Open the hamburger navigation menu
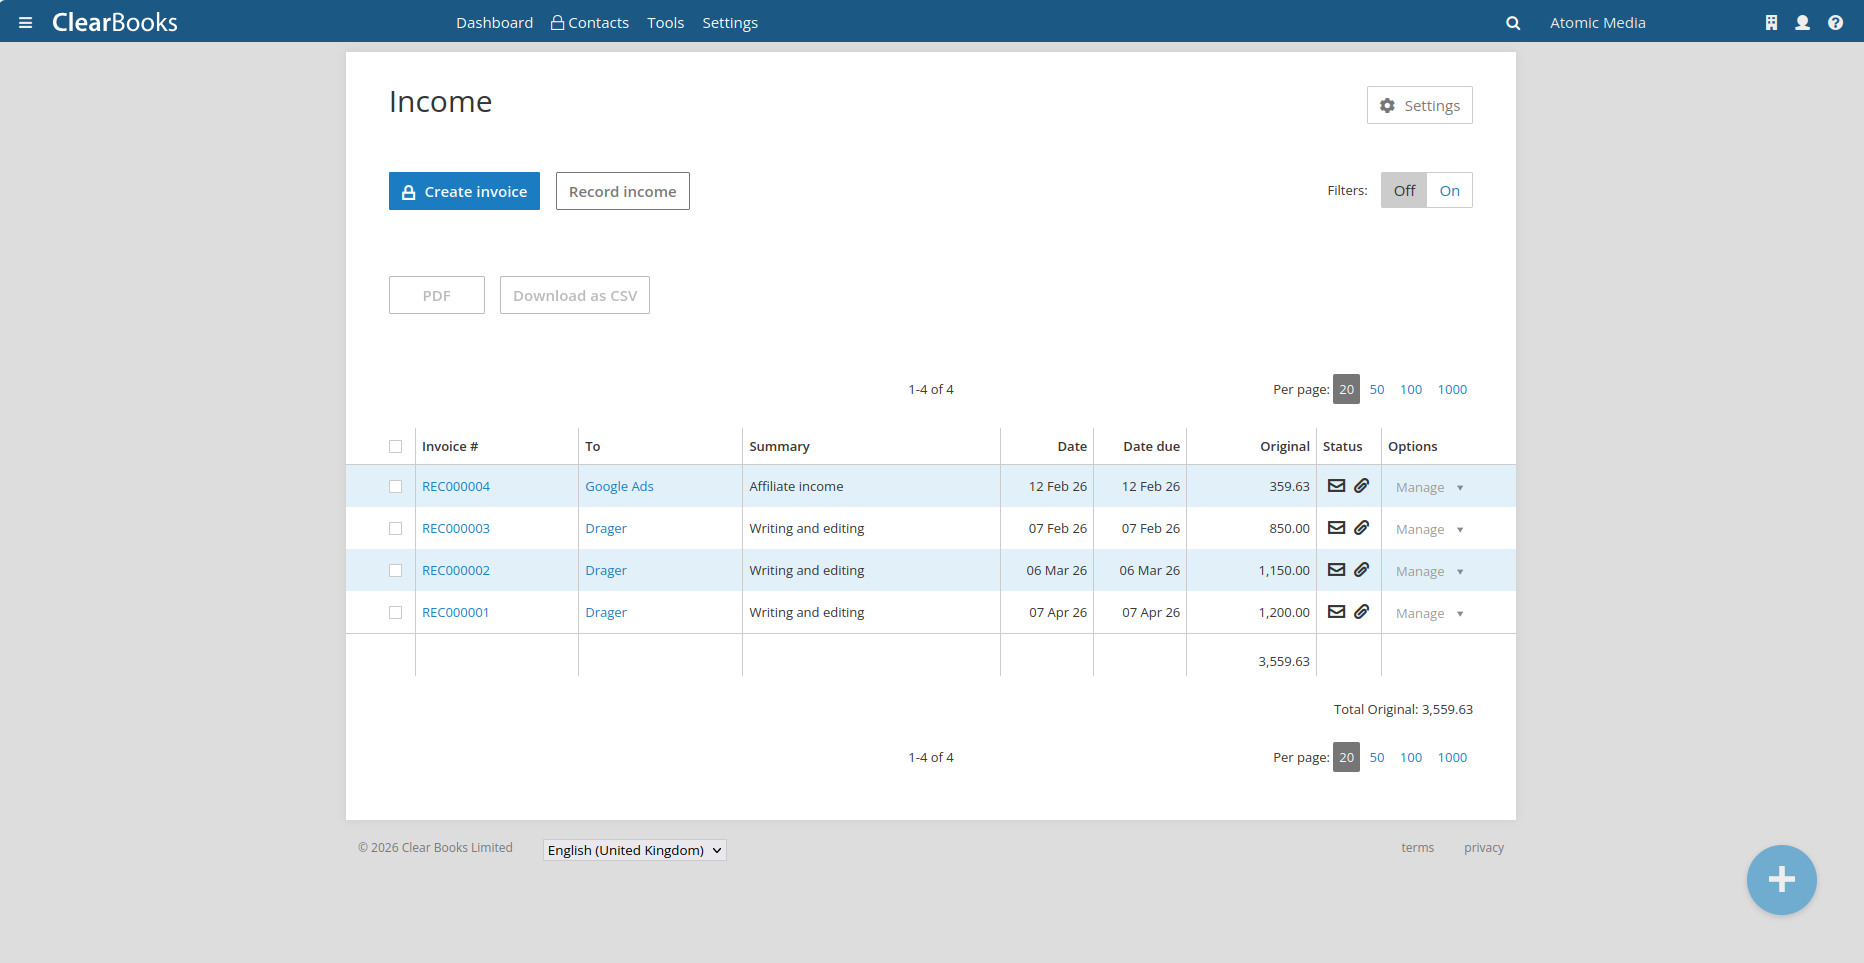The image size is (1864, 963). pyautogui.click(x=26, y=22)
